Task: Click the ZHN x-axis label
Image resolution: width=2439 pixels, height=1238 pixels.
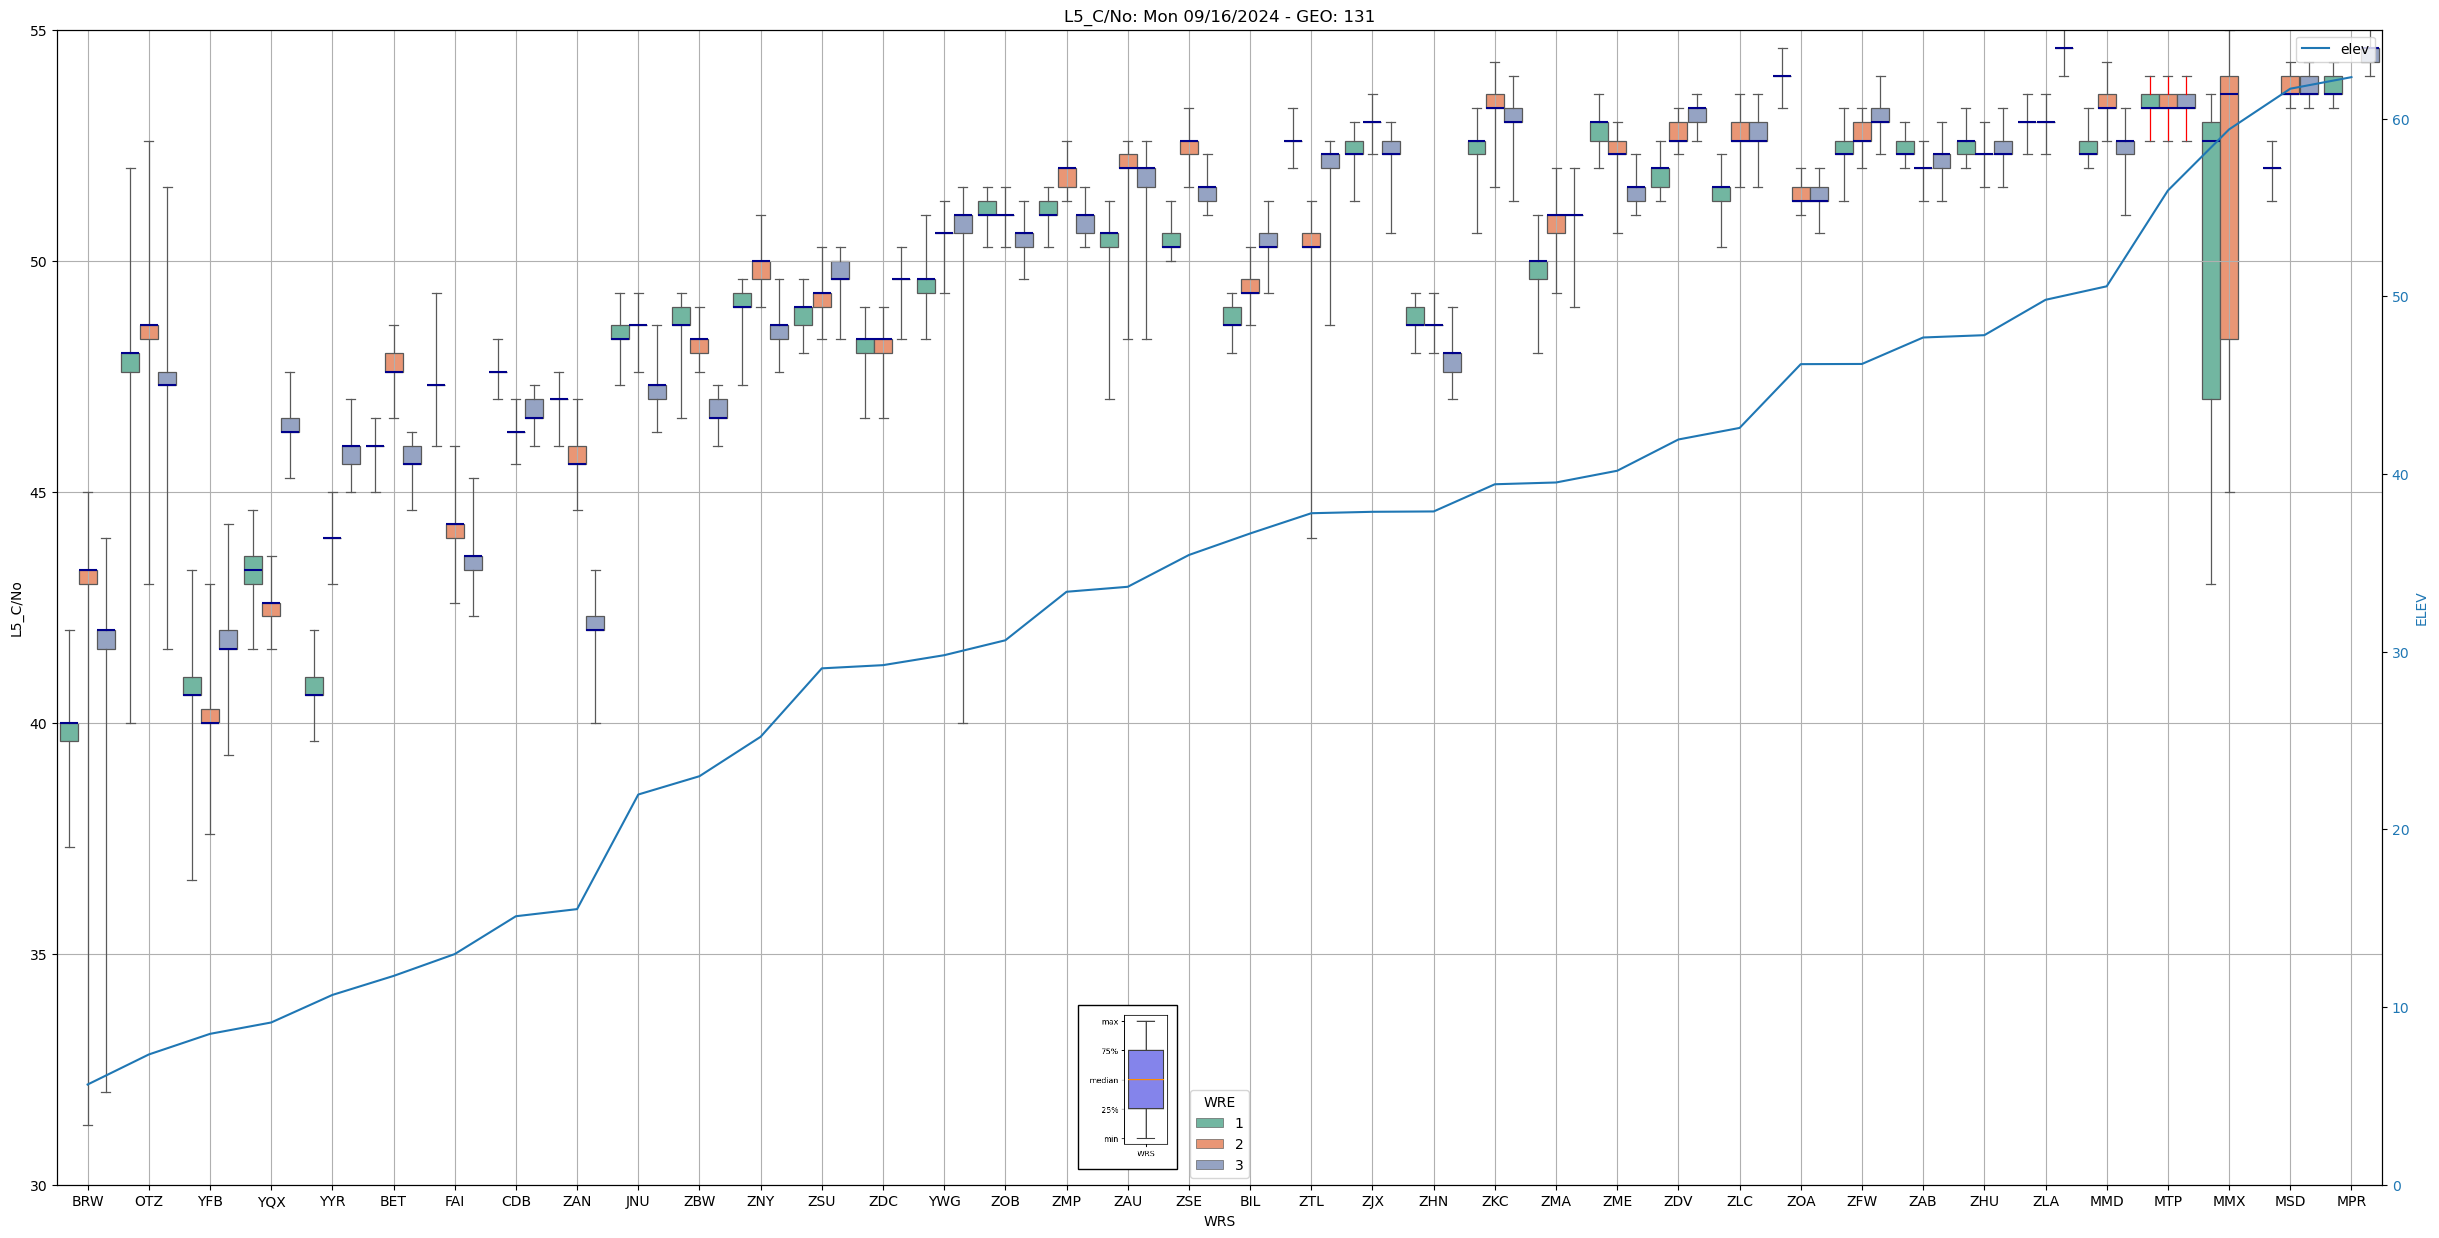Action: pyautogui.click(x=1434, y=1201)
